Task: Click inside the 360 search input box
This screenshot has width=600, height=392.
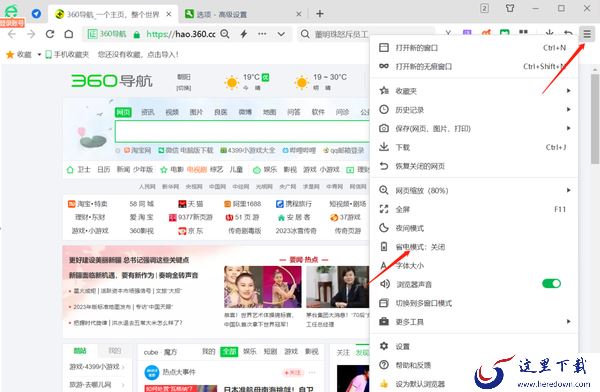Action: click(x=242, y=131)
